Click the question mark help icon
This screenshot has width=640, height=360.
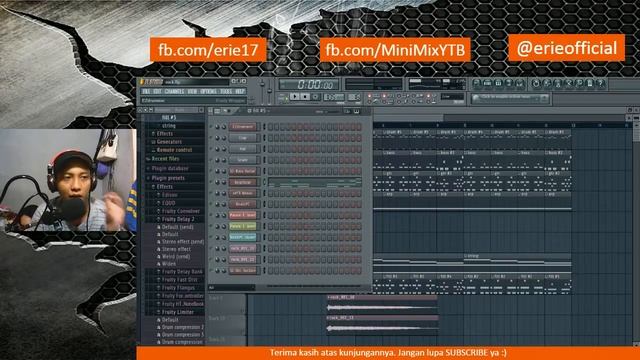pos(600,83)
